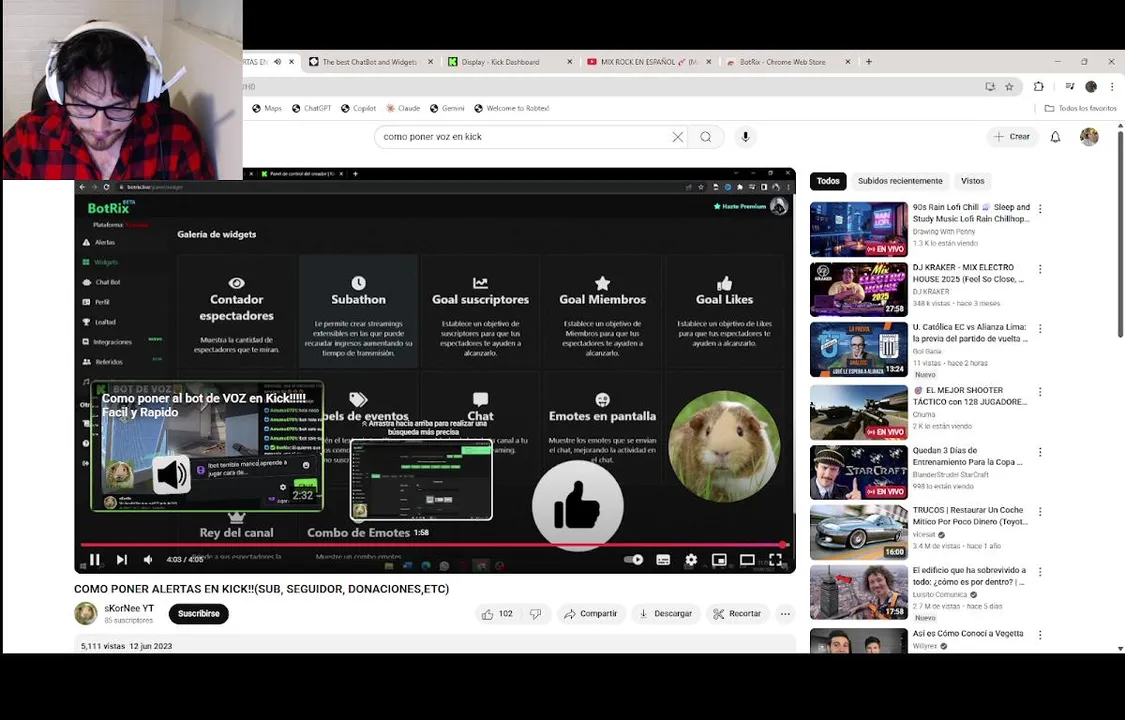Open 90s Rain Lofi Chill video thumbnail

pos(859,229)
